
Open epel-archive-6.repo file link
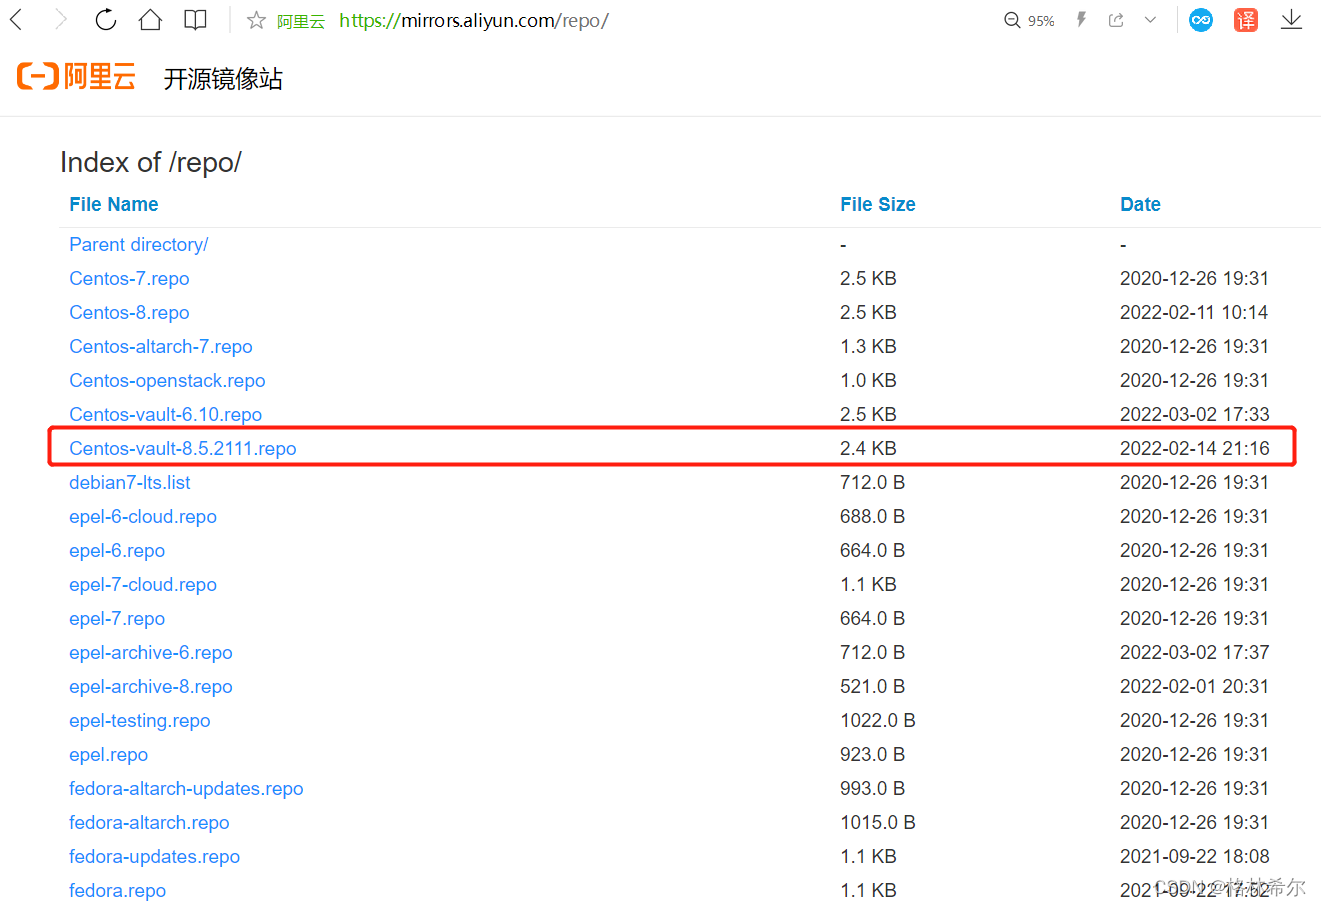click(x=151, y=652)
